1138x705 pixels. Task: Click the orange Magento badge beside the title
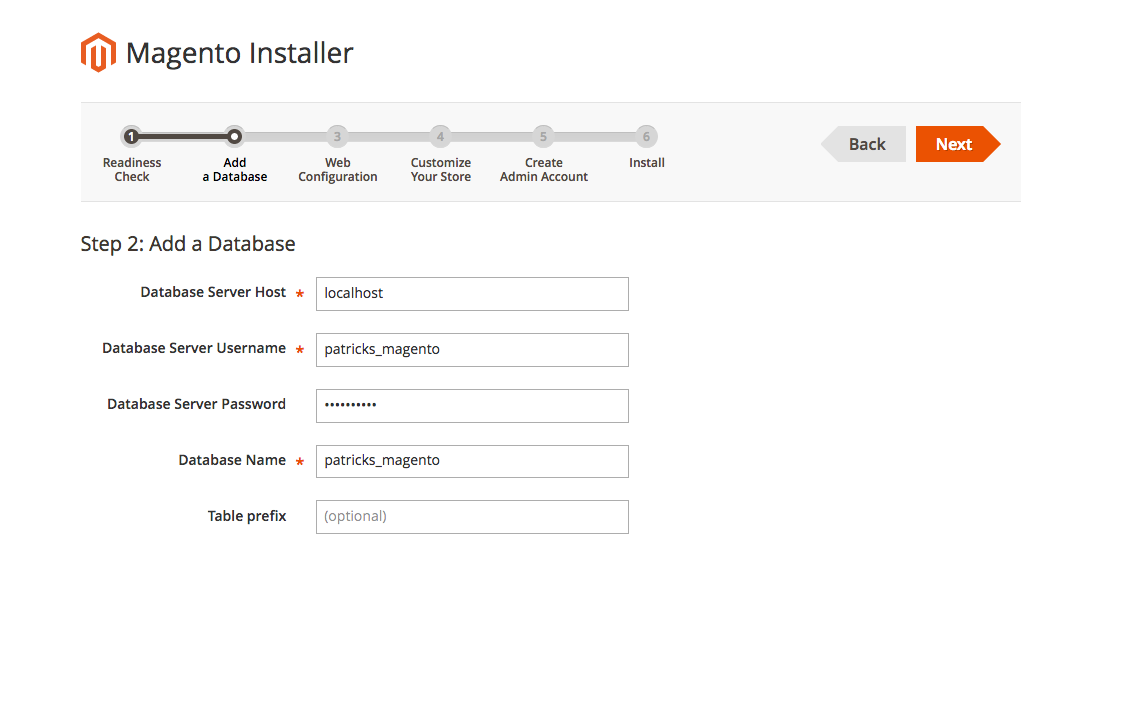[x=96, y=52]
